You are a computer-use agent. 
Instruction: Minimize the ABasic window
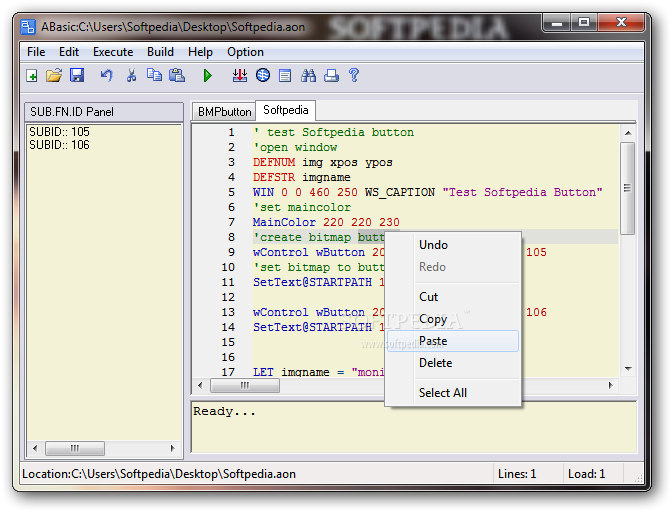coord(557,23)
